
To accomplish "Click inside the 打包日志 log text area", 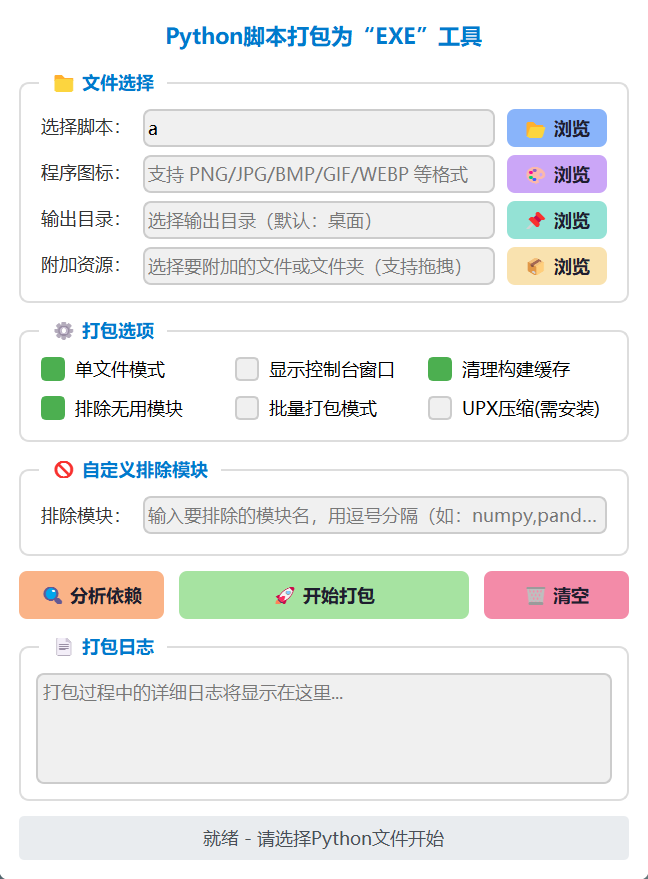I will click(323, 728).
